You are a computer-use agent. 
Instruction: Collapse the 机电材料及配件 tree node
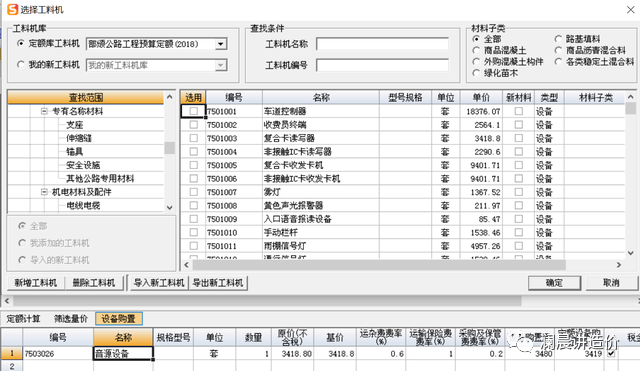tap(44, 191)
